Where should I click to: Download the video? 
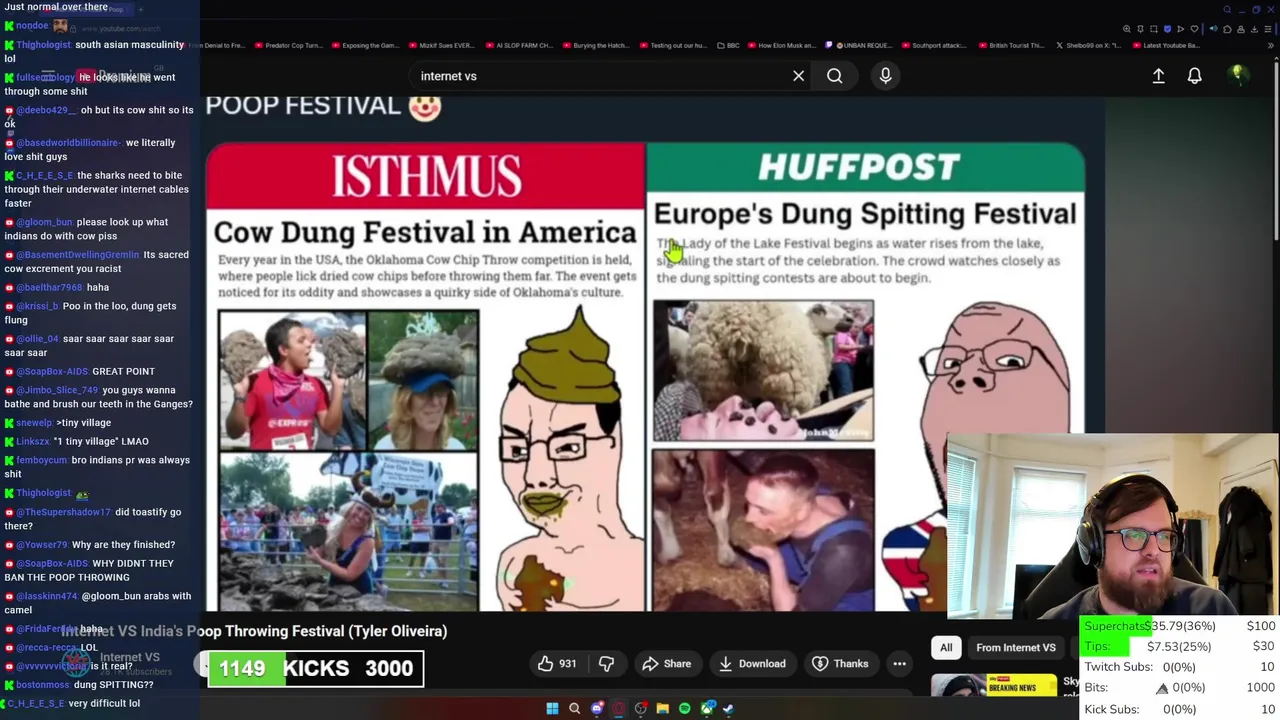click(752, 664)
